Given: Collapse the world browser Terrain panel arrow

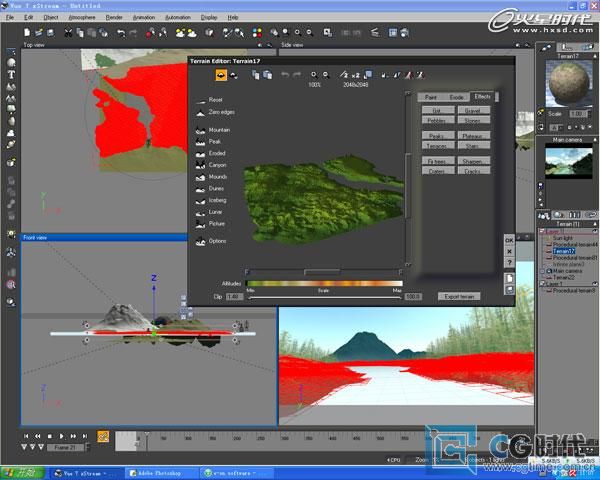Looking at the screenshot, I should point(595,224).
